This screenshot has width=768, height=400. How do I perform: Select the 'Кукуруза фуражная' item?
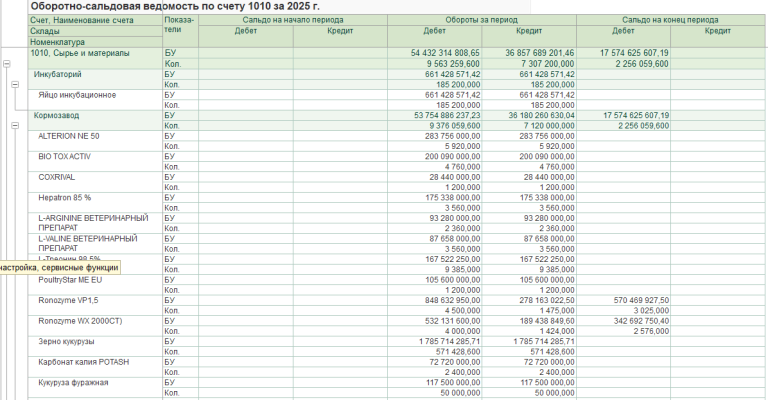73,383
